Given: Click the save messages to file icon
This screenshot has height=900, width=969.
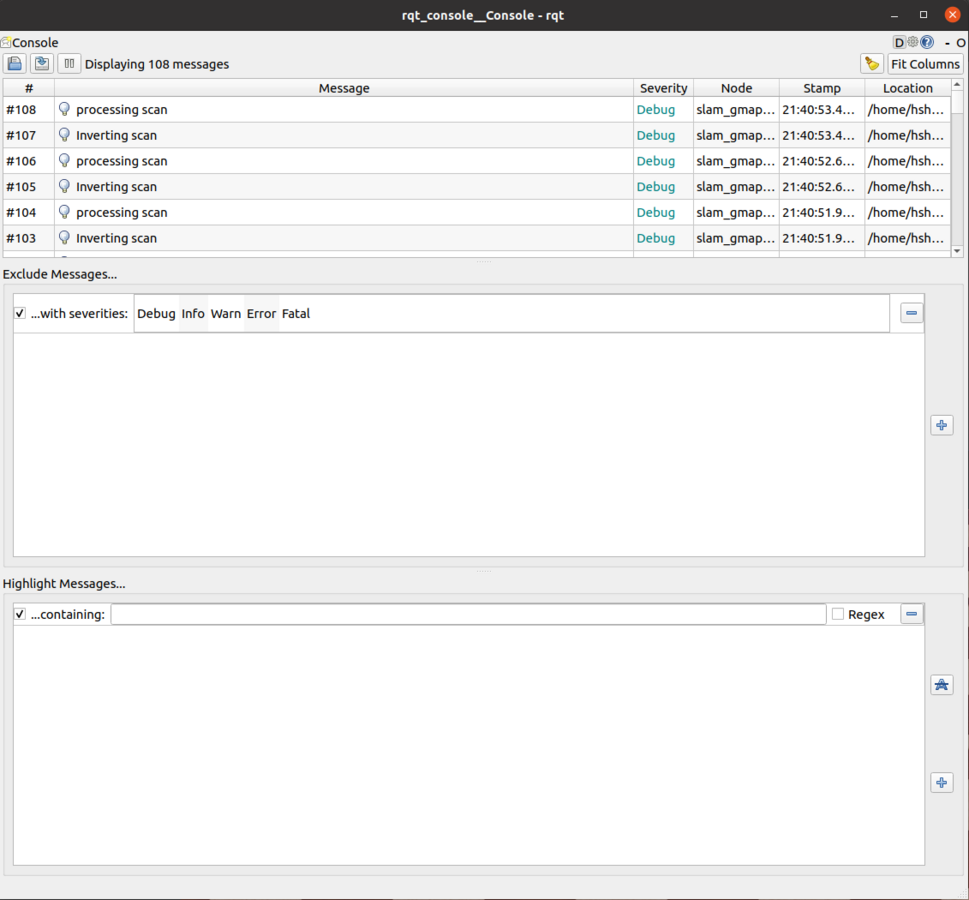Looking at the screenshot, I should click(42, 64).
